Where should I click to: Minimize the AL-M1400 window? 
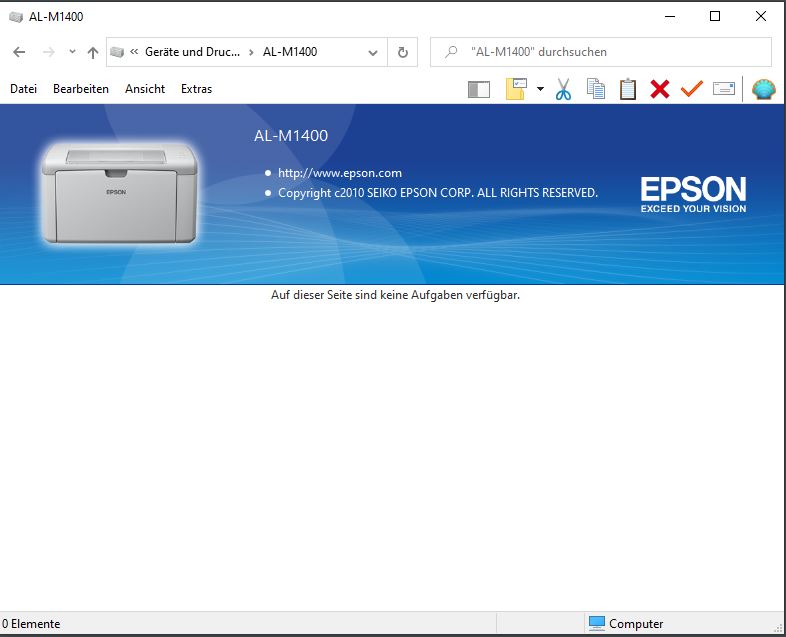click(670, 17)
